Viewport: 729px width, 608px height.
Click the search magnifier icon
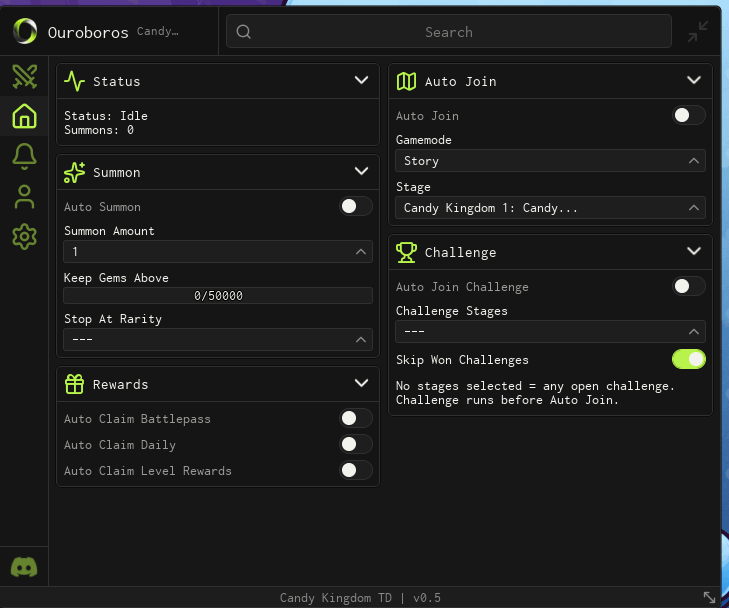pyautogui.click(x=244, y=32)
